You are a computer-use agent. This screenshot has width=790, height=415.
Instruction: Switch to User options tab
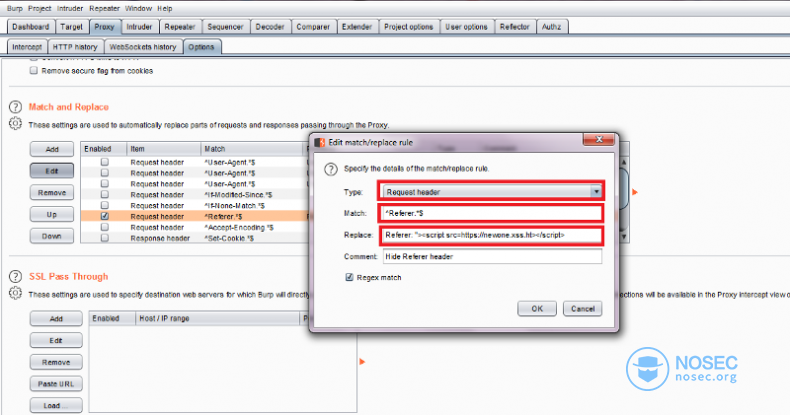(x=467, y=27)
